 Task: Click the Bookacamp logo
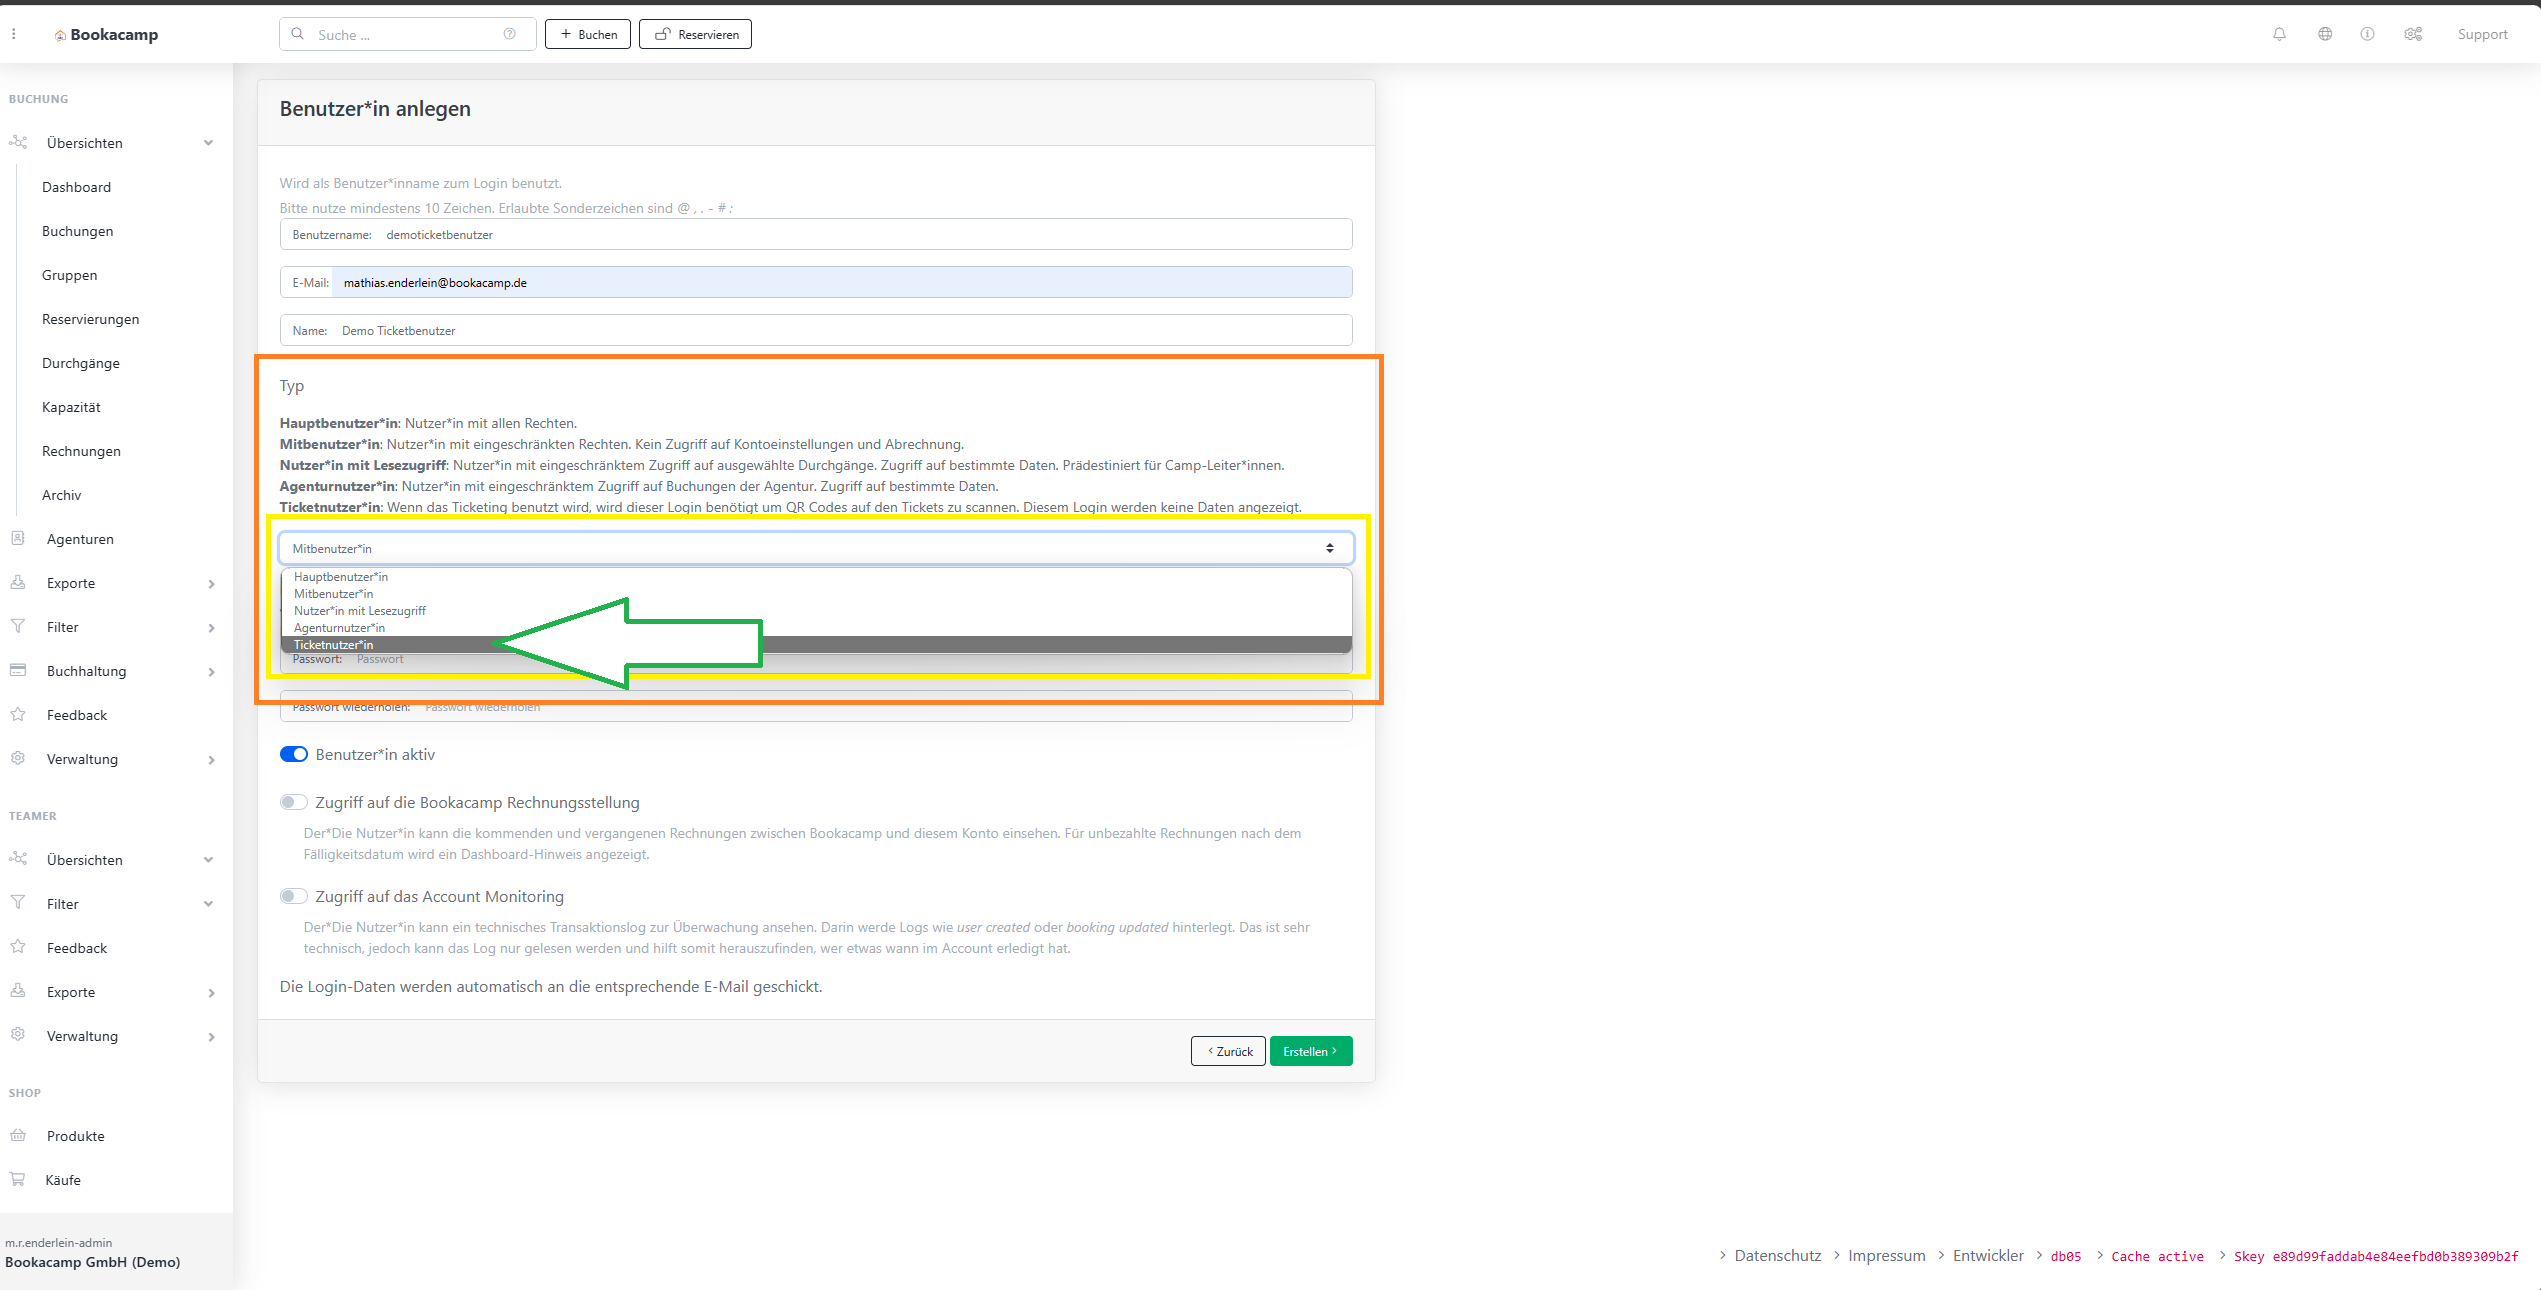click(x=107, y=34)
